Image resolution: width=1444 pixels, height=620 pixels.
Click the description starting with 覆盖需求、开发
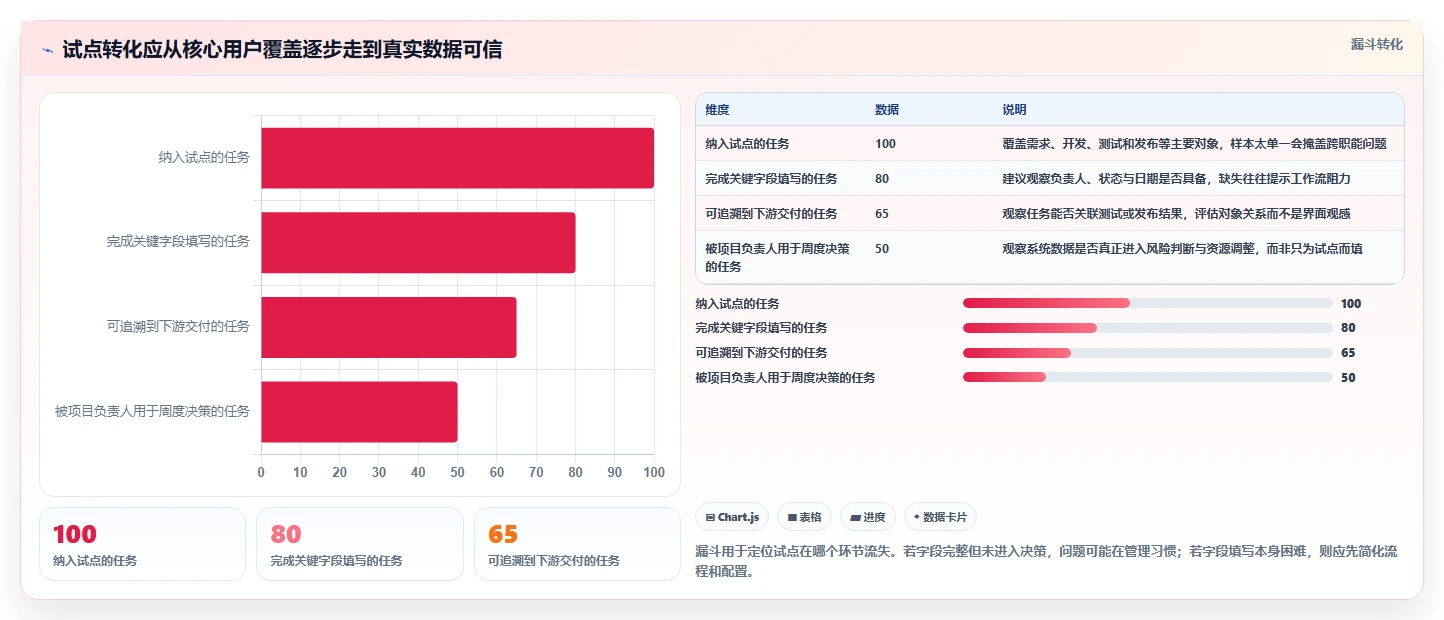click(x=1194, y=144)
